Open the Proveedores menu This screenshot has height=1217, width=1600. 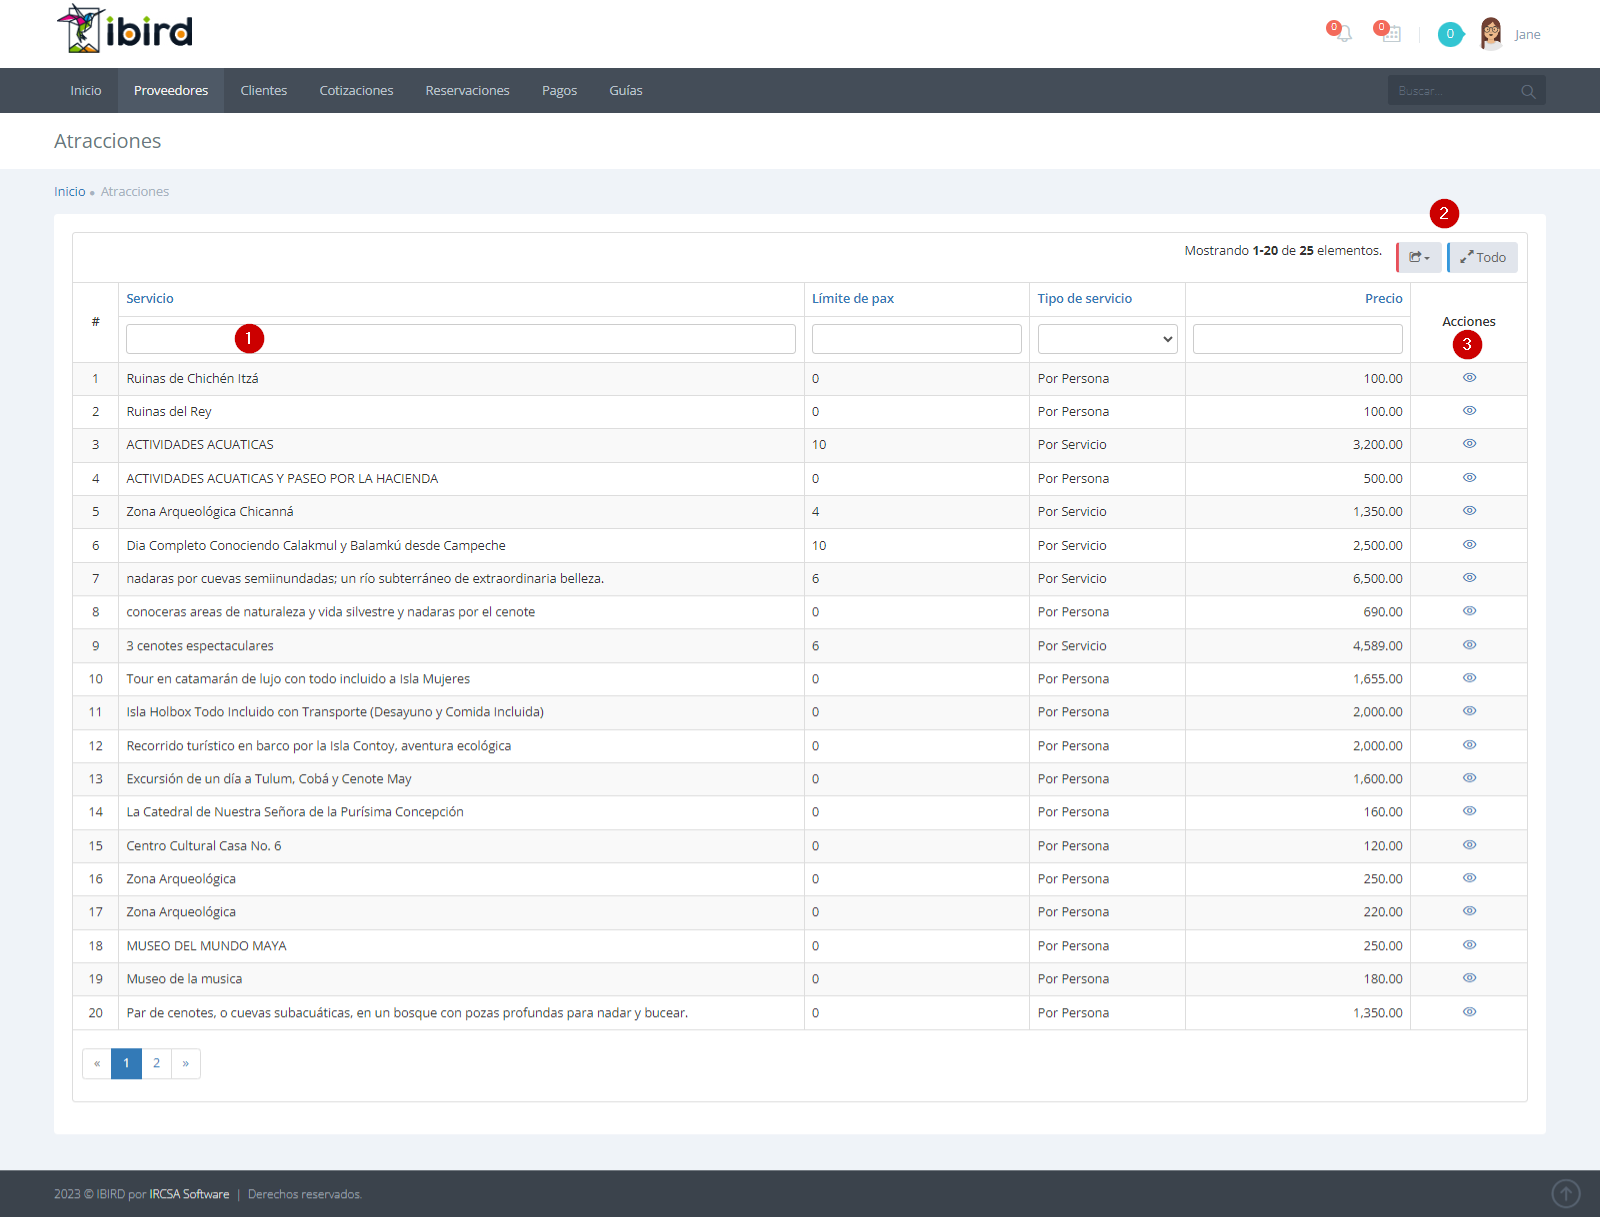171,91
